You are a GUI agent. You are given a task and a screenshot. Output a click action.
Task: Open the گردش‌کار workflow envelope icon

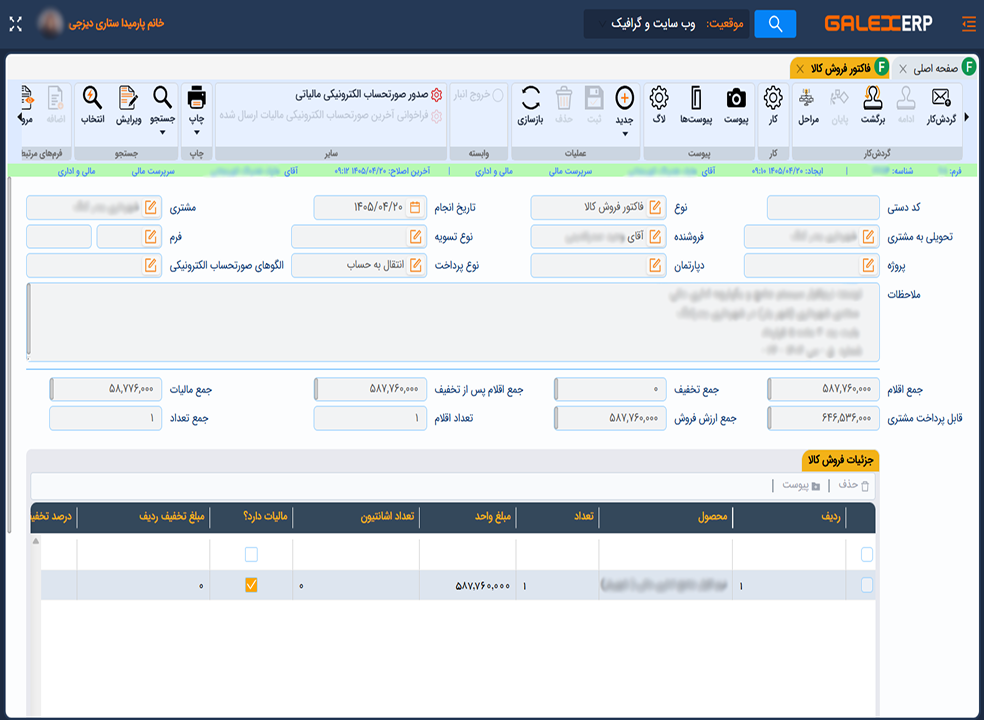point(940,99)
